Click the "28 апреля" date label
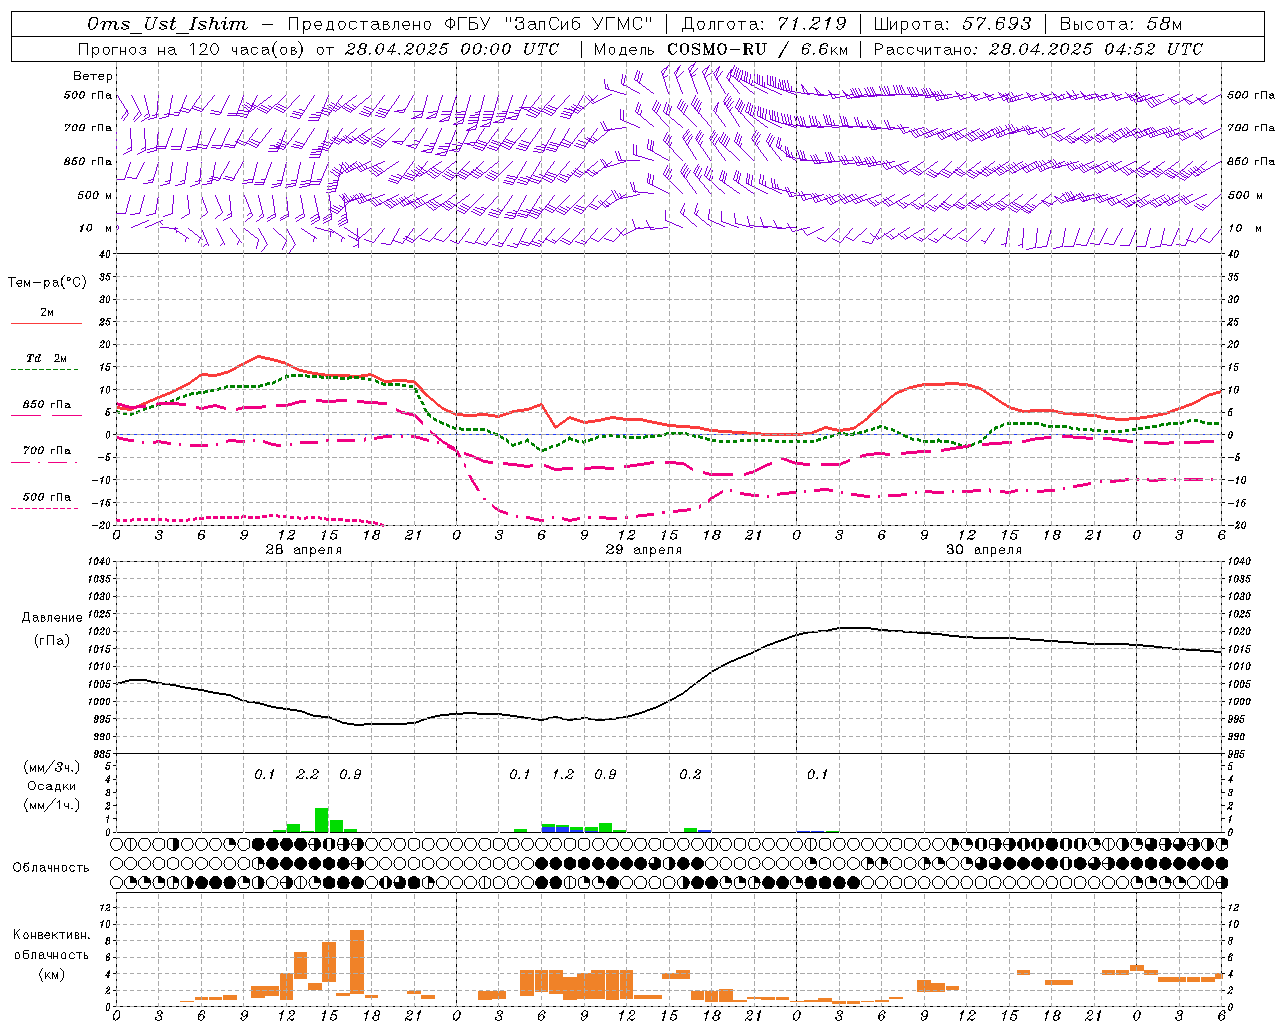 [x=303, y=550]
